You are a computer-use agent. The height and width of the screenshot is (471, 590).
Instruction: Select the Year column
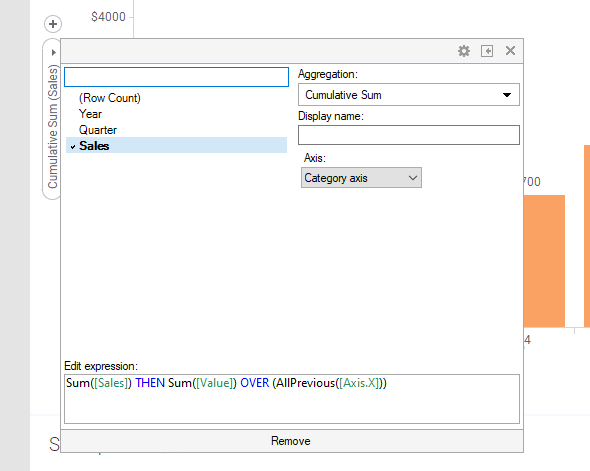coord(90,114)
